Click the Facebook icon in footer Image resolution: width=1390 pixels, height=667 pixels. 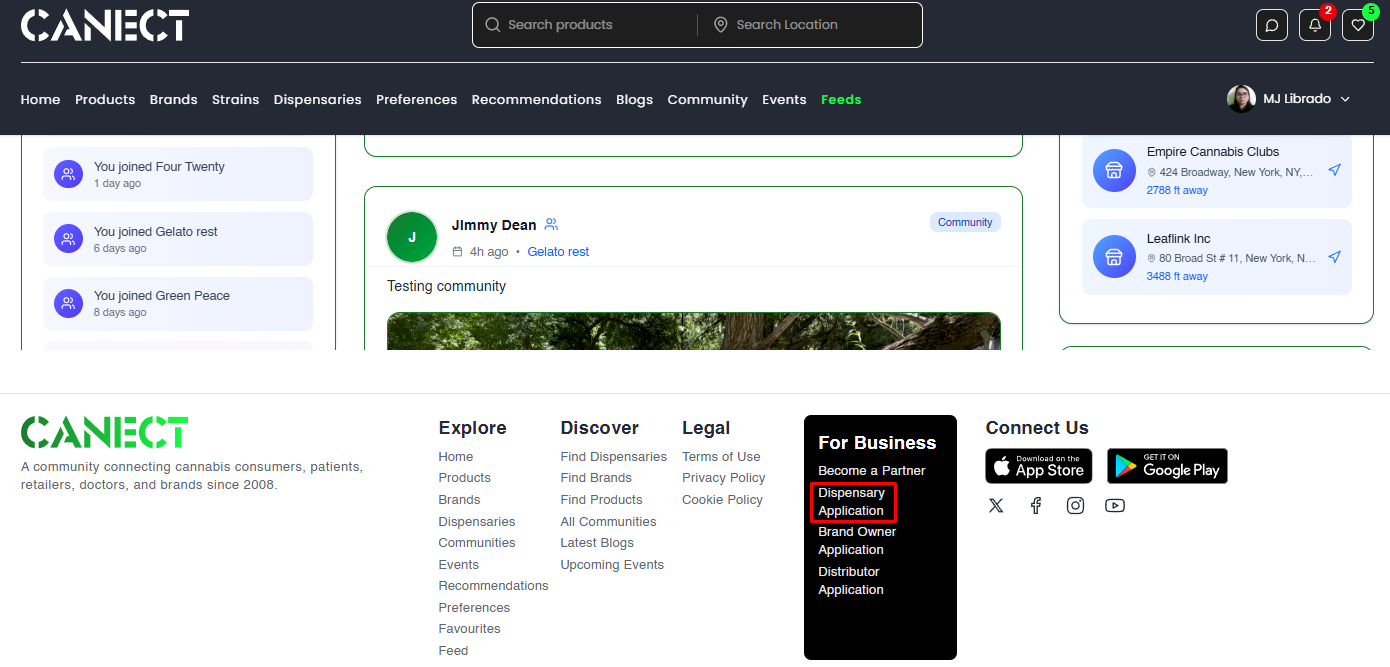coord(1035,505)
